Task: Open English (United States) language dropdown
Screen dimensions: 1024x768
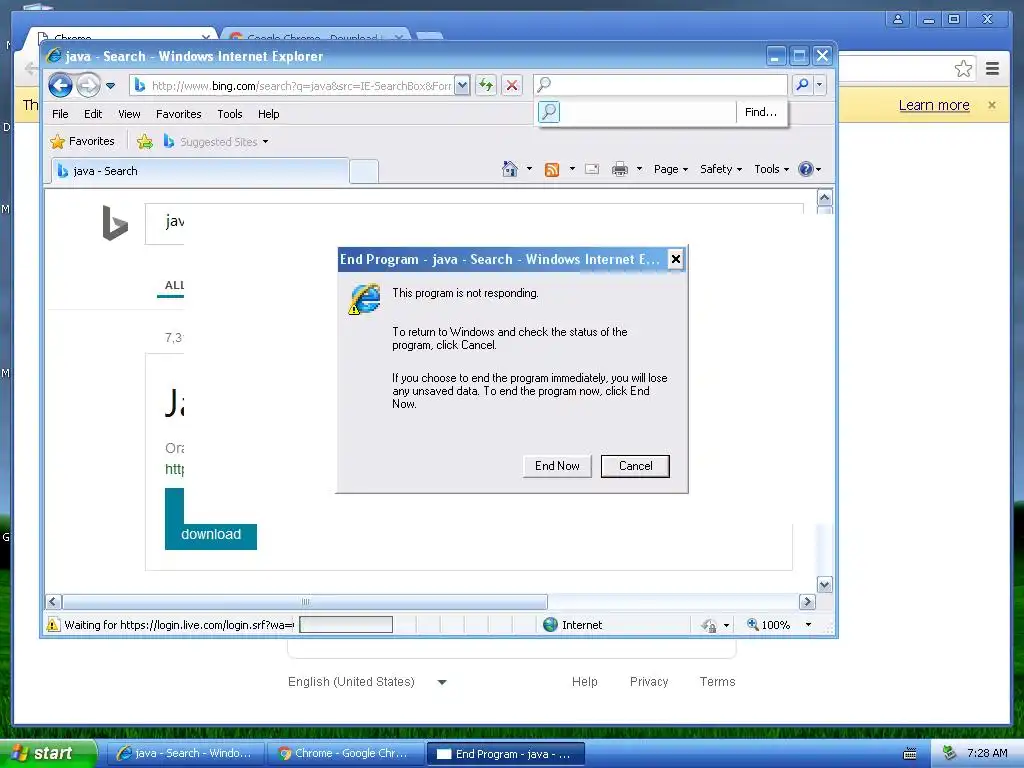Action: [x=367, y=682]
